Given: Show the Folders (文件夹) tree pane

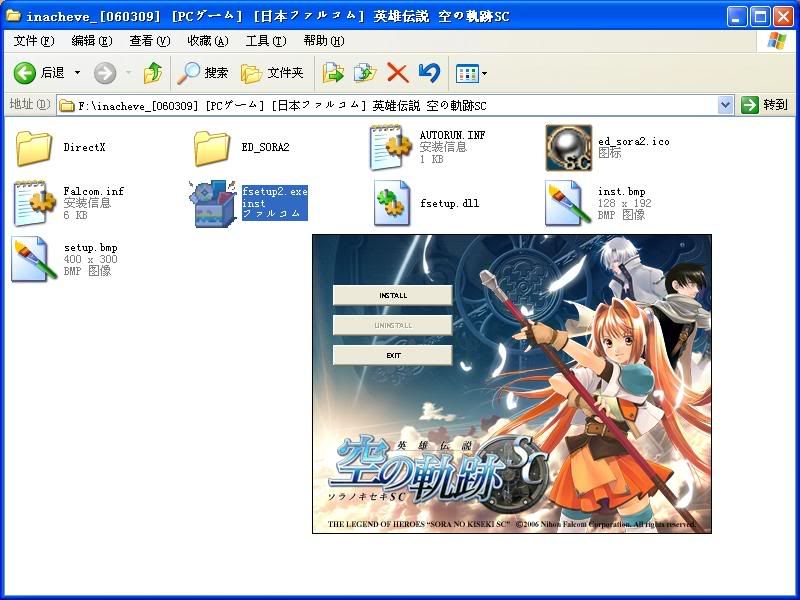Looking at the screenshot, I should [x=272, y=73].
